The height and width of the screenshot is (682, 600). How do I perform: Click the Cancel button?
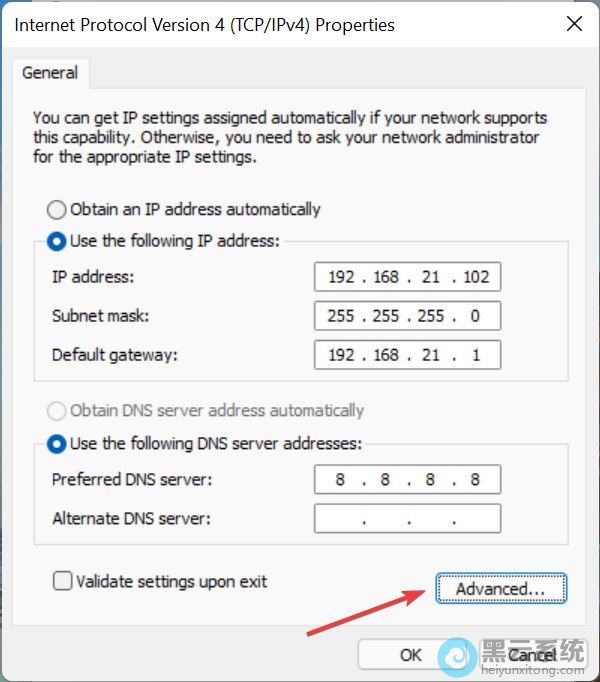click(533, 655)
